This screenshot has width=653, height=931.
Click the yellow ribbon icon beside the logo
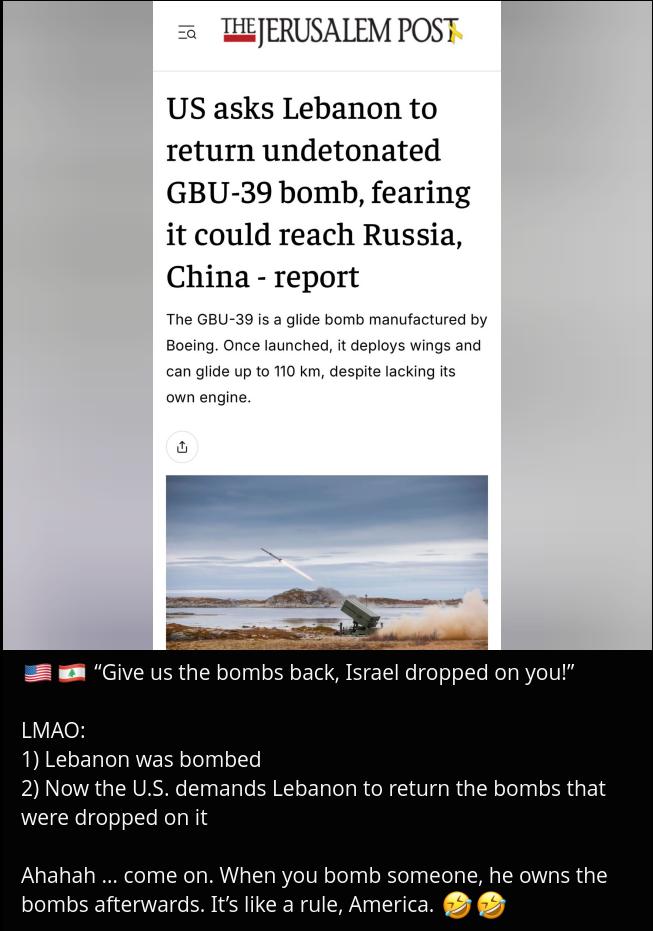click(455, 33)
